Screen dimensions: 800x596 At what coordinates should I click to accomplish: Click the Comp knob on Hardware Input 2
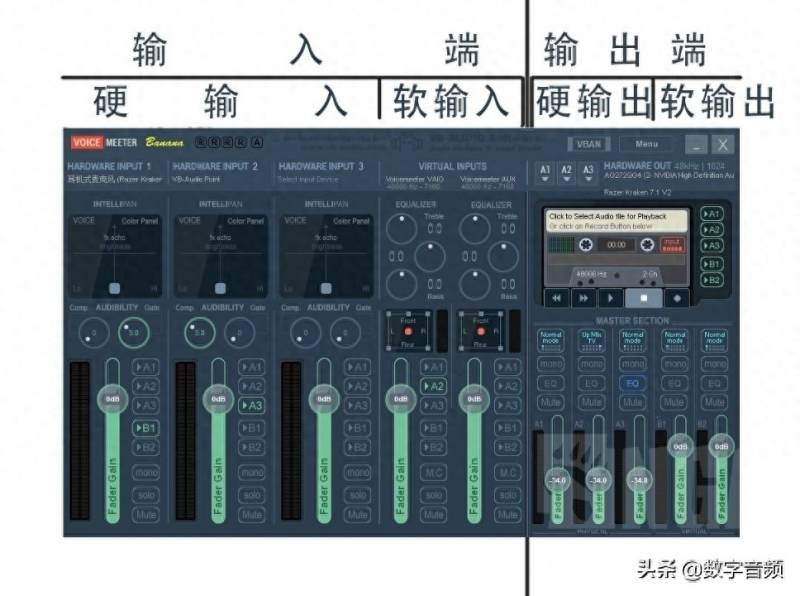[x=199, y=333]
